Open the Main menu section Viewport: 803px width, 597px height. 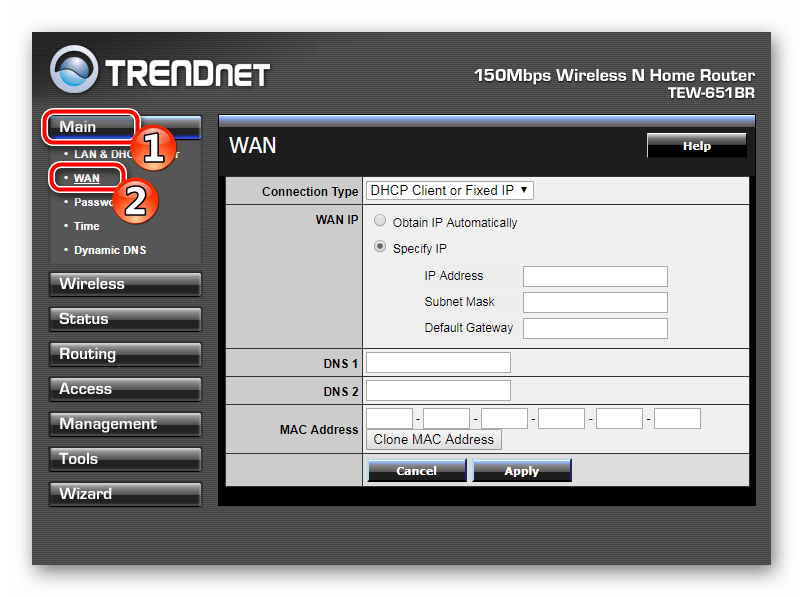tap(125, 126)
